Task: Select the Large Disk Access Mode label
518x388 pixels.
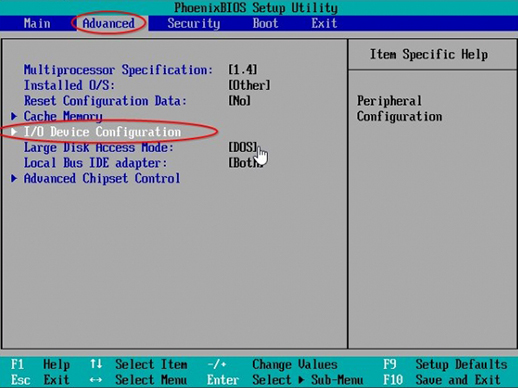Action: click(x=99, y=147)
